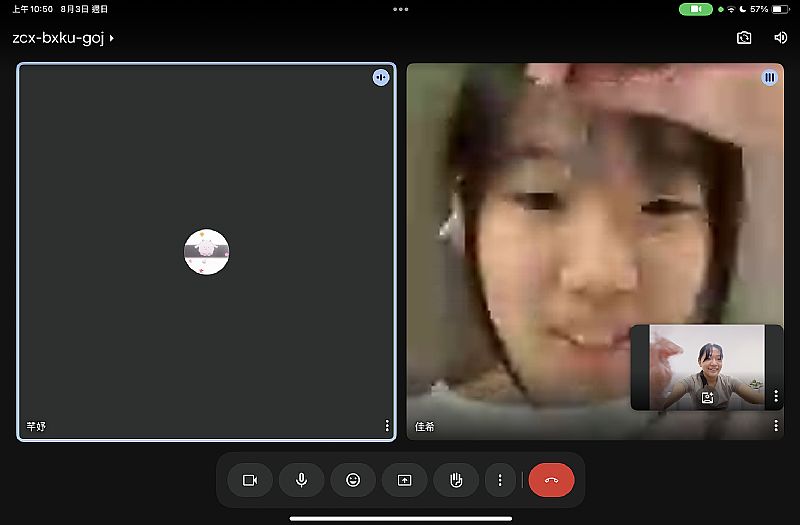Tap the audio indicator on 佳希's tile
The width and height of the screenshot is (800, 525).
[769, 77]
